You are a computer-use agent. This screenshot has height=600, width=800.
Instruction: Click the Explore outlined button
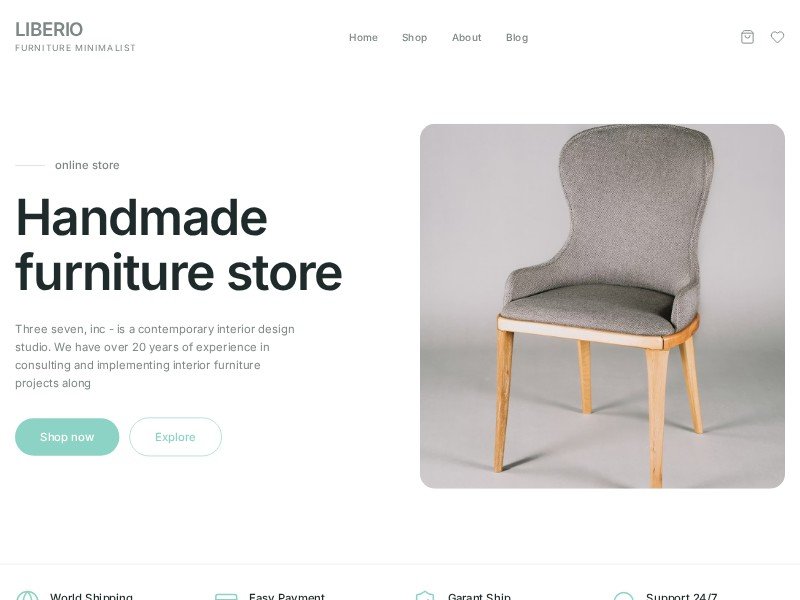tap(176, 437)
